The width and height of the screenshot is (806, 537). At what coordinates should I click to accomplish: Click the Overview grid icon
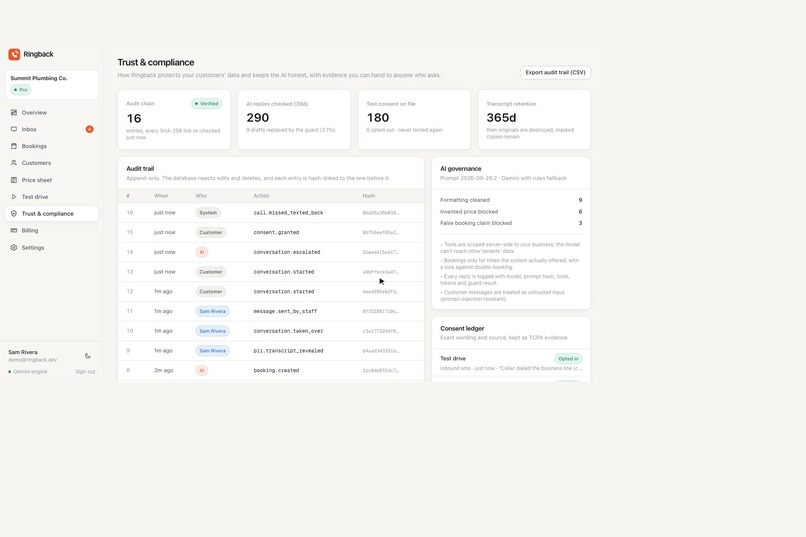pos(14,112)
